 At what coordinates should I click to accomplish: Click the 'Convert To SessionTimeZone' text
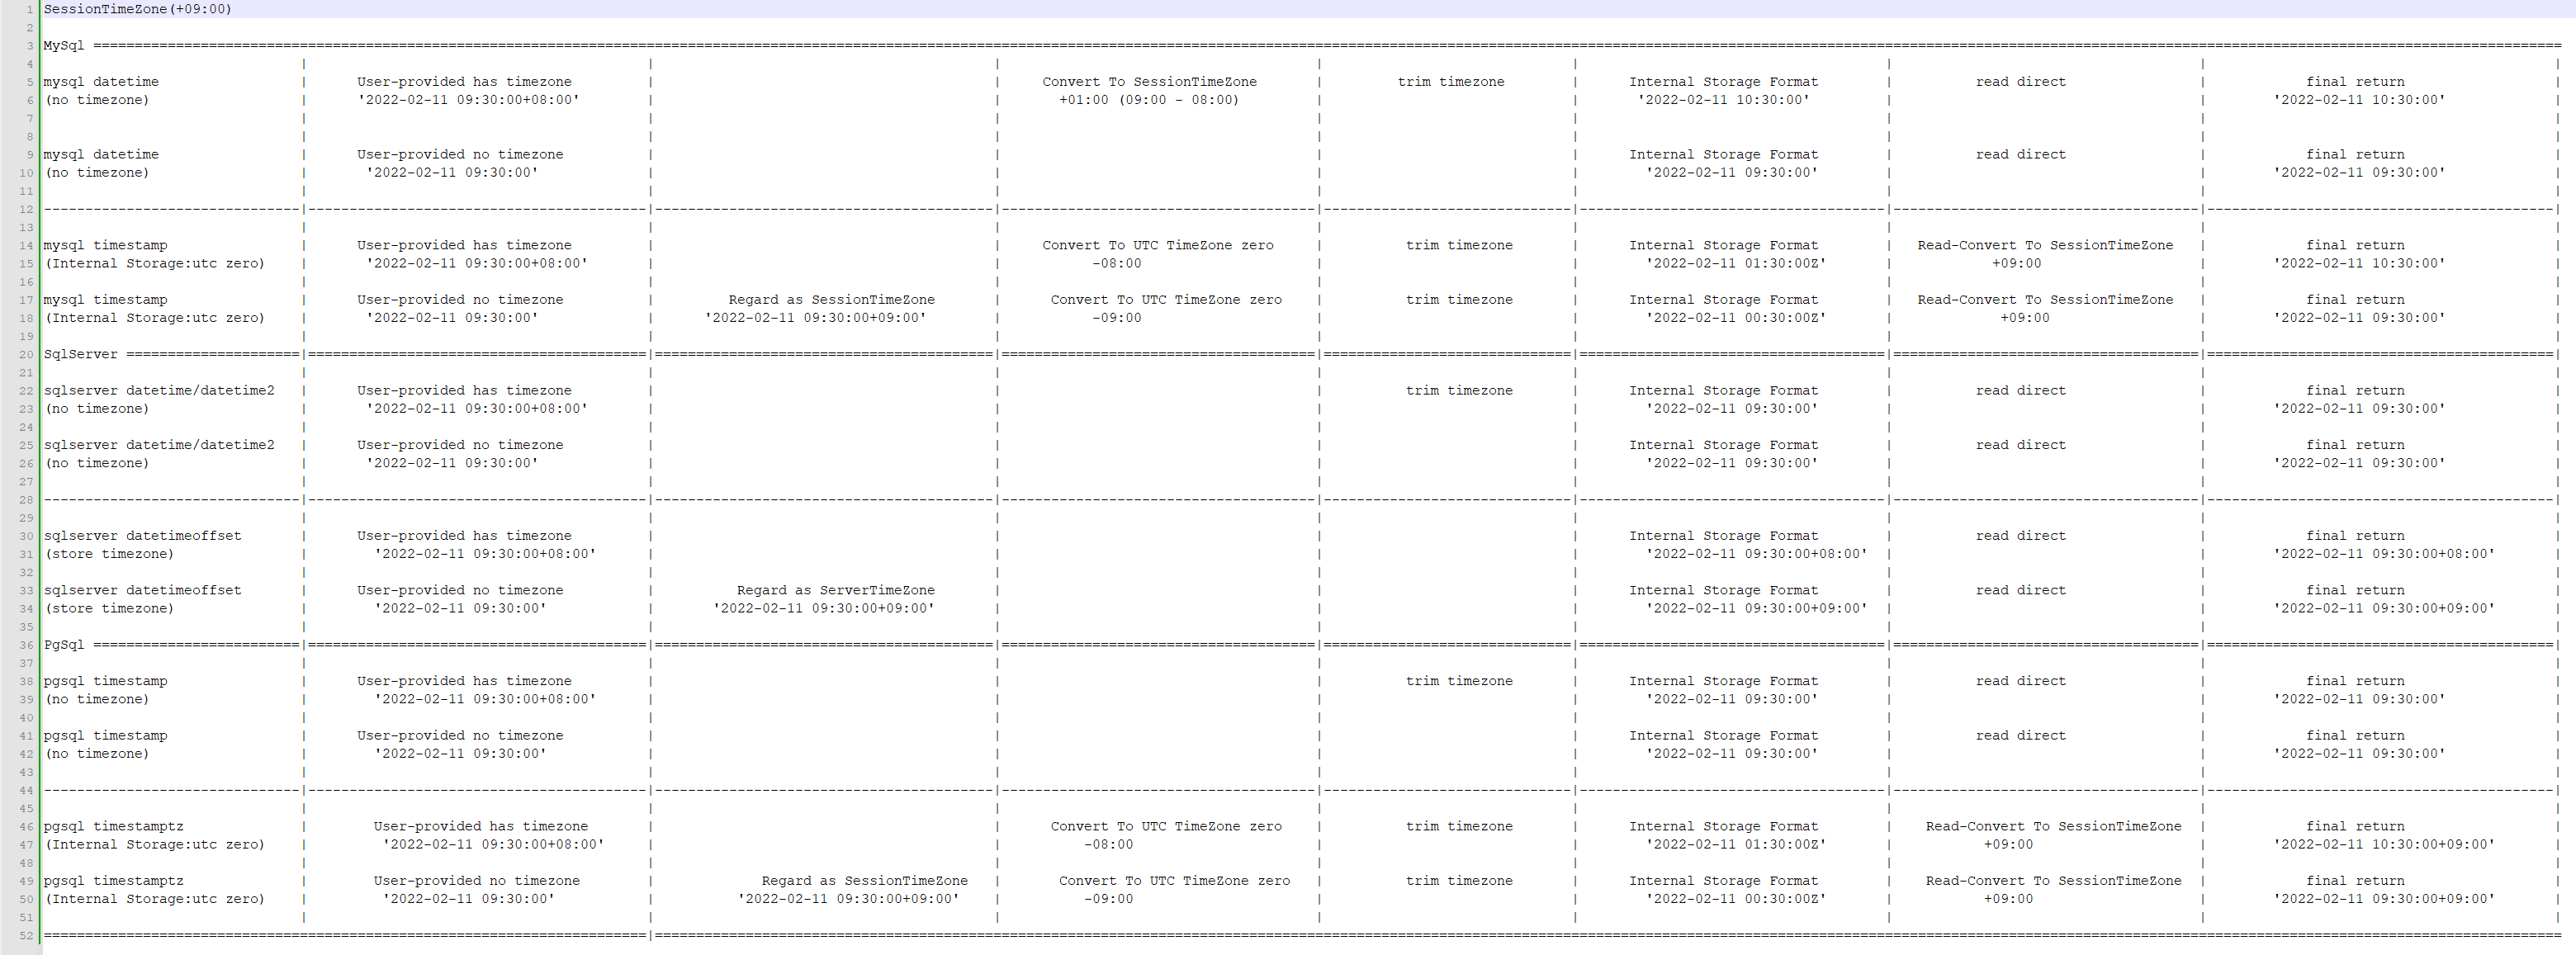tap(1149, 82)
